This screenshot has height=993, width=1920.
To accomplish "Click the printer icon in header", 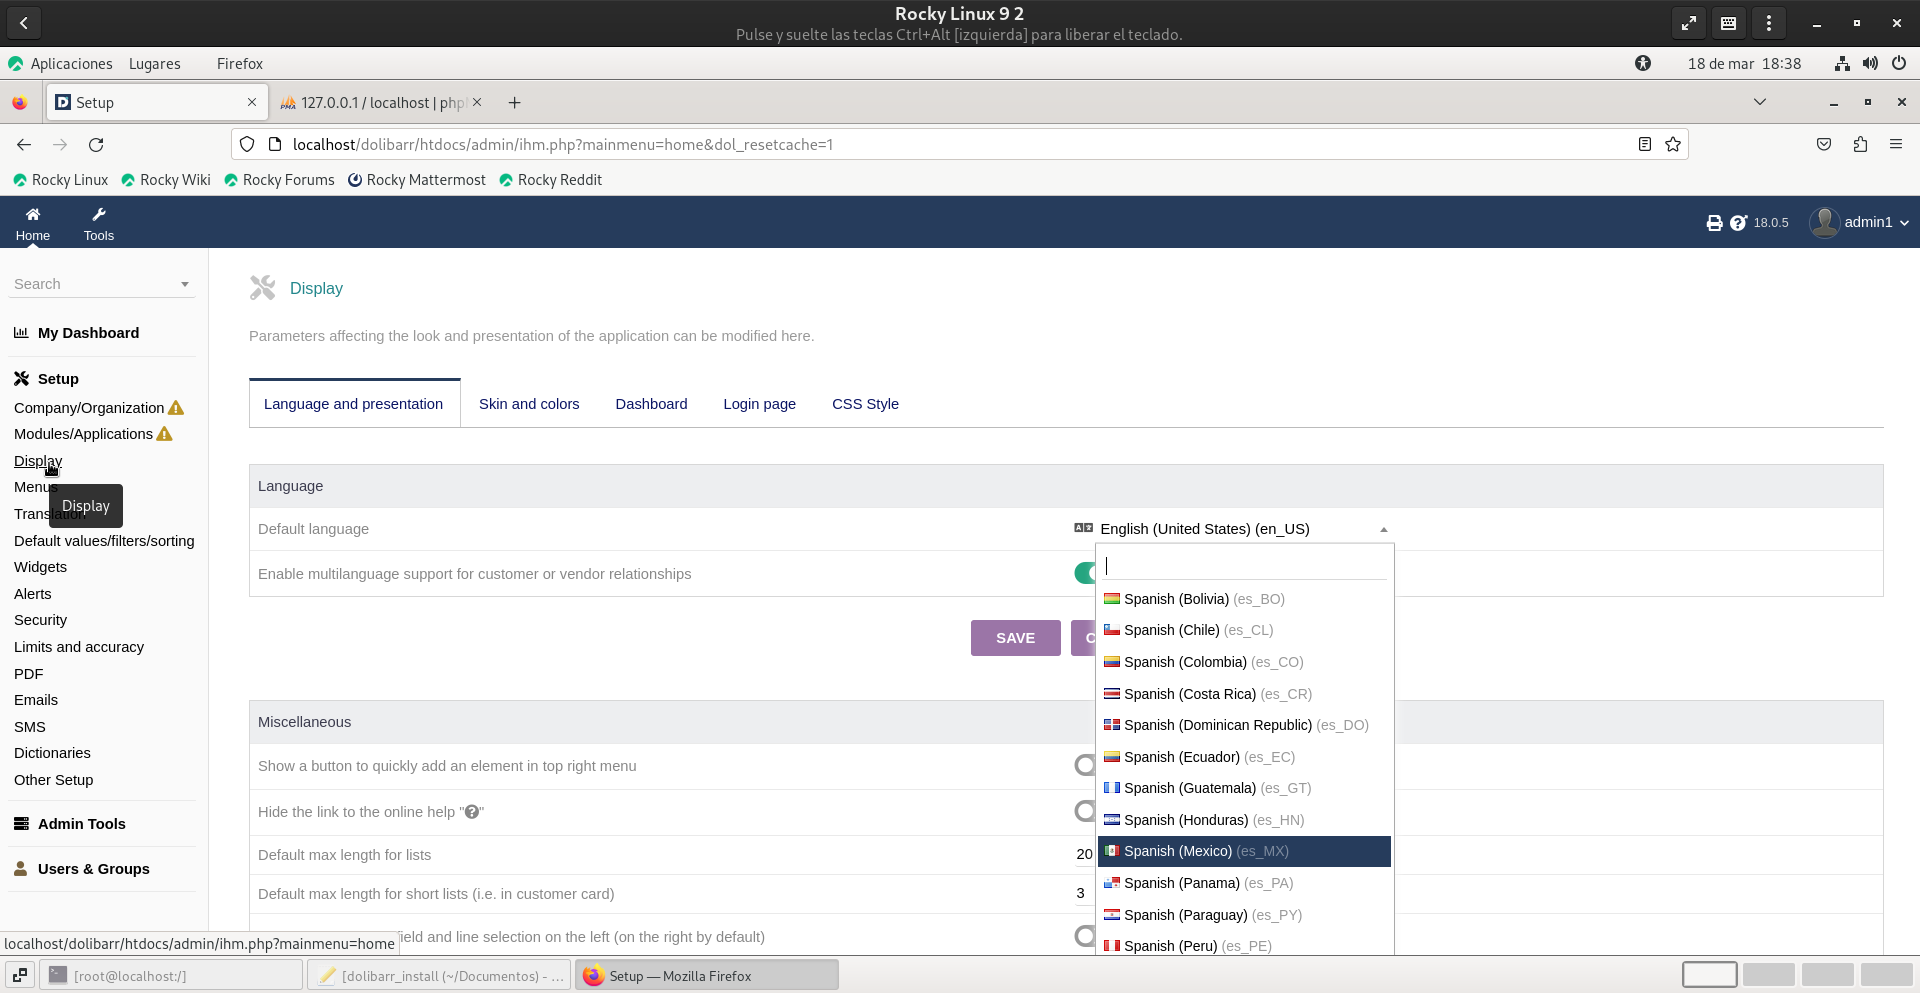I will coord(1714,223).
